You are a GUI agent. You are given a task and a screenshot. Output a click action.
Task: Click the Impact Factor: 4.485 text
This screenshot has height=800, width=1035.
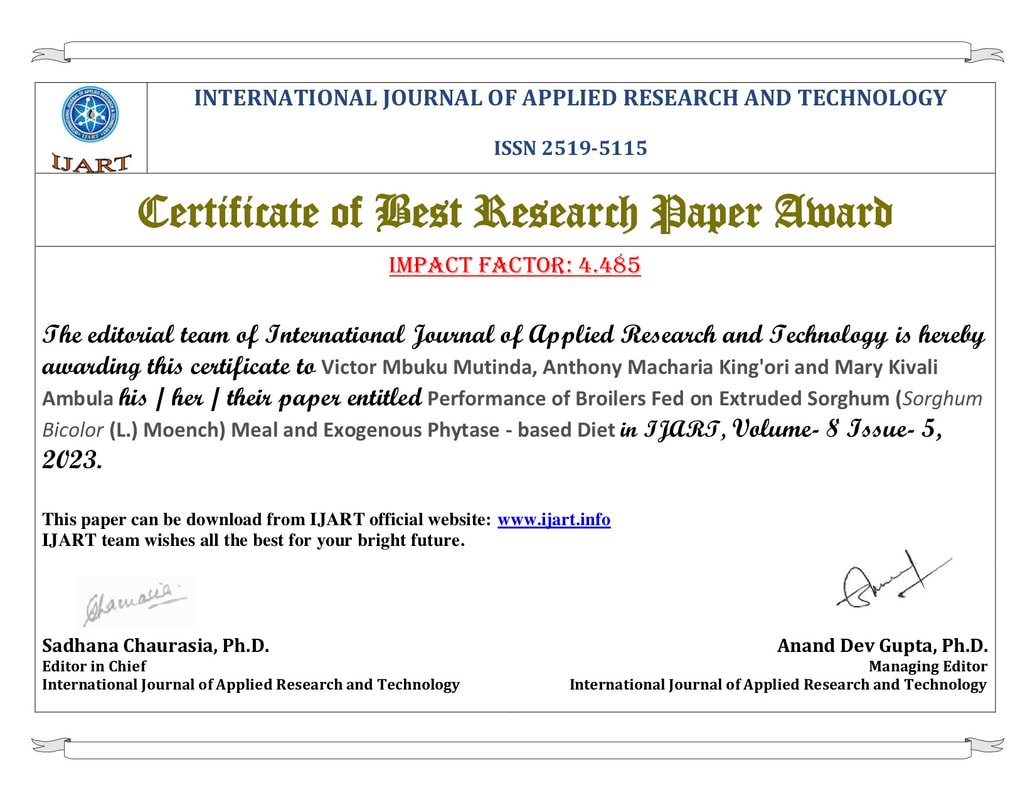[x=515, y=265]
